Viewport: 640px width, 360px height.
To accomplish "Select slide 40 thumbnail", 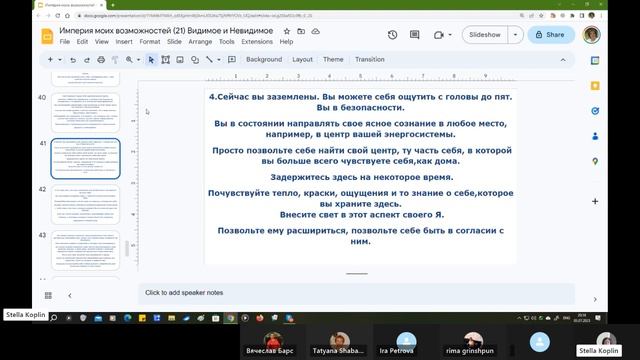I will [x=85, y=113].
